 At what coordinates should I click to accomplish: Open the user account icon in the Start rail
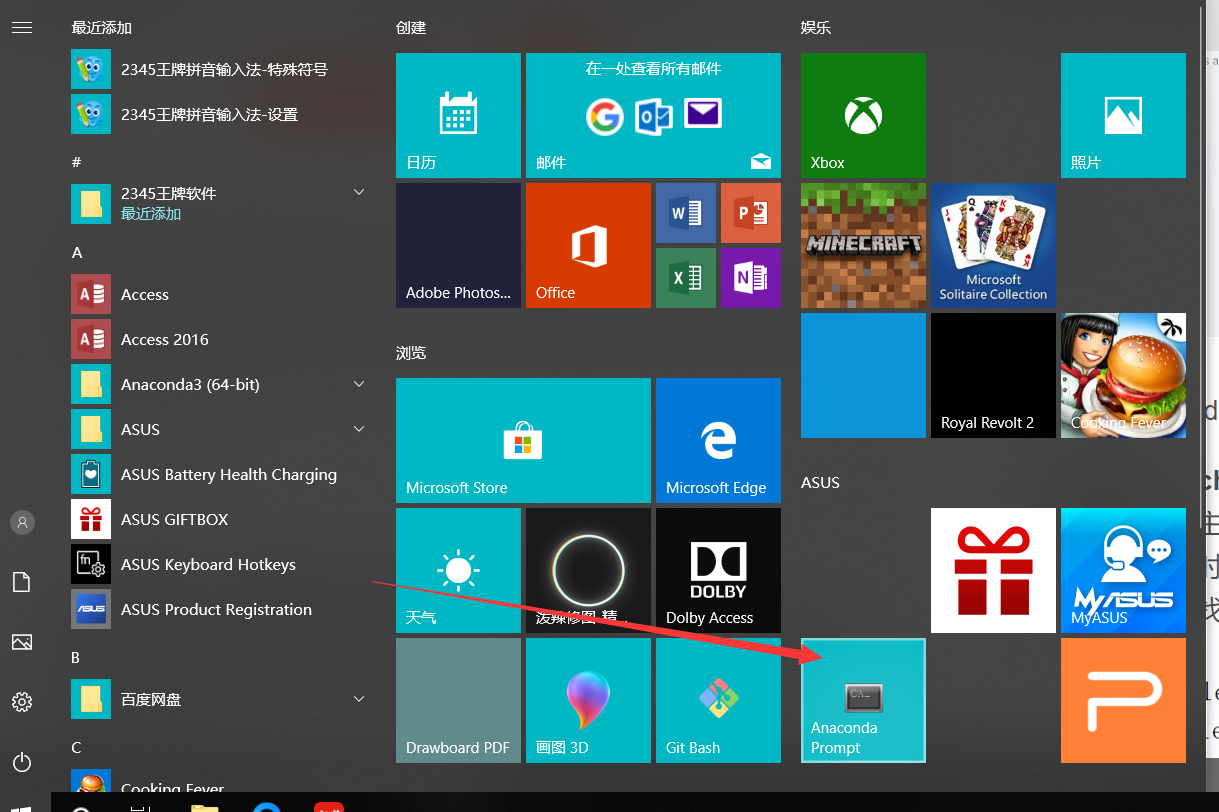pyautogui.click(x=22, y=522)
